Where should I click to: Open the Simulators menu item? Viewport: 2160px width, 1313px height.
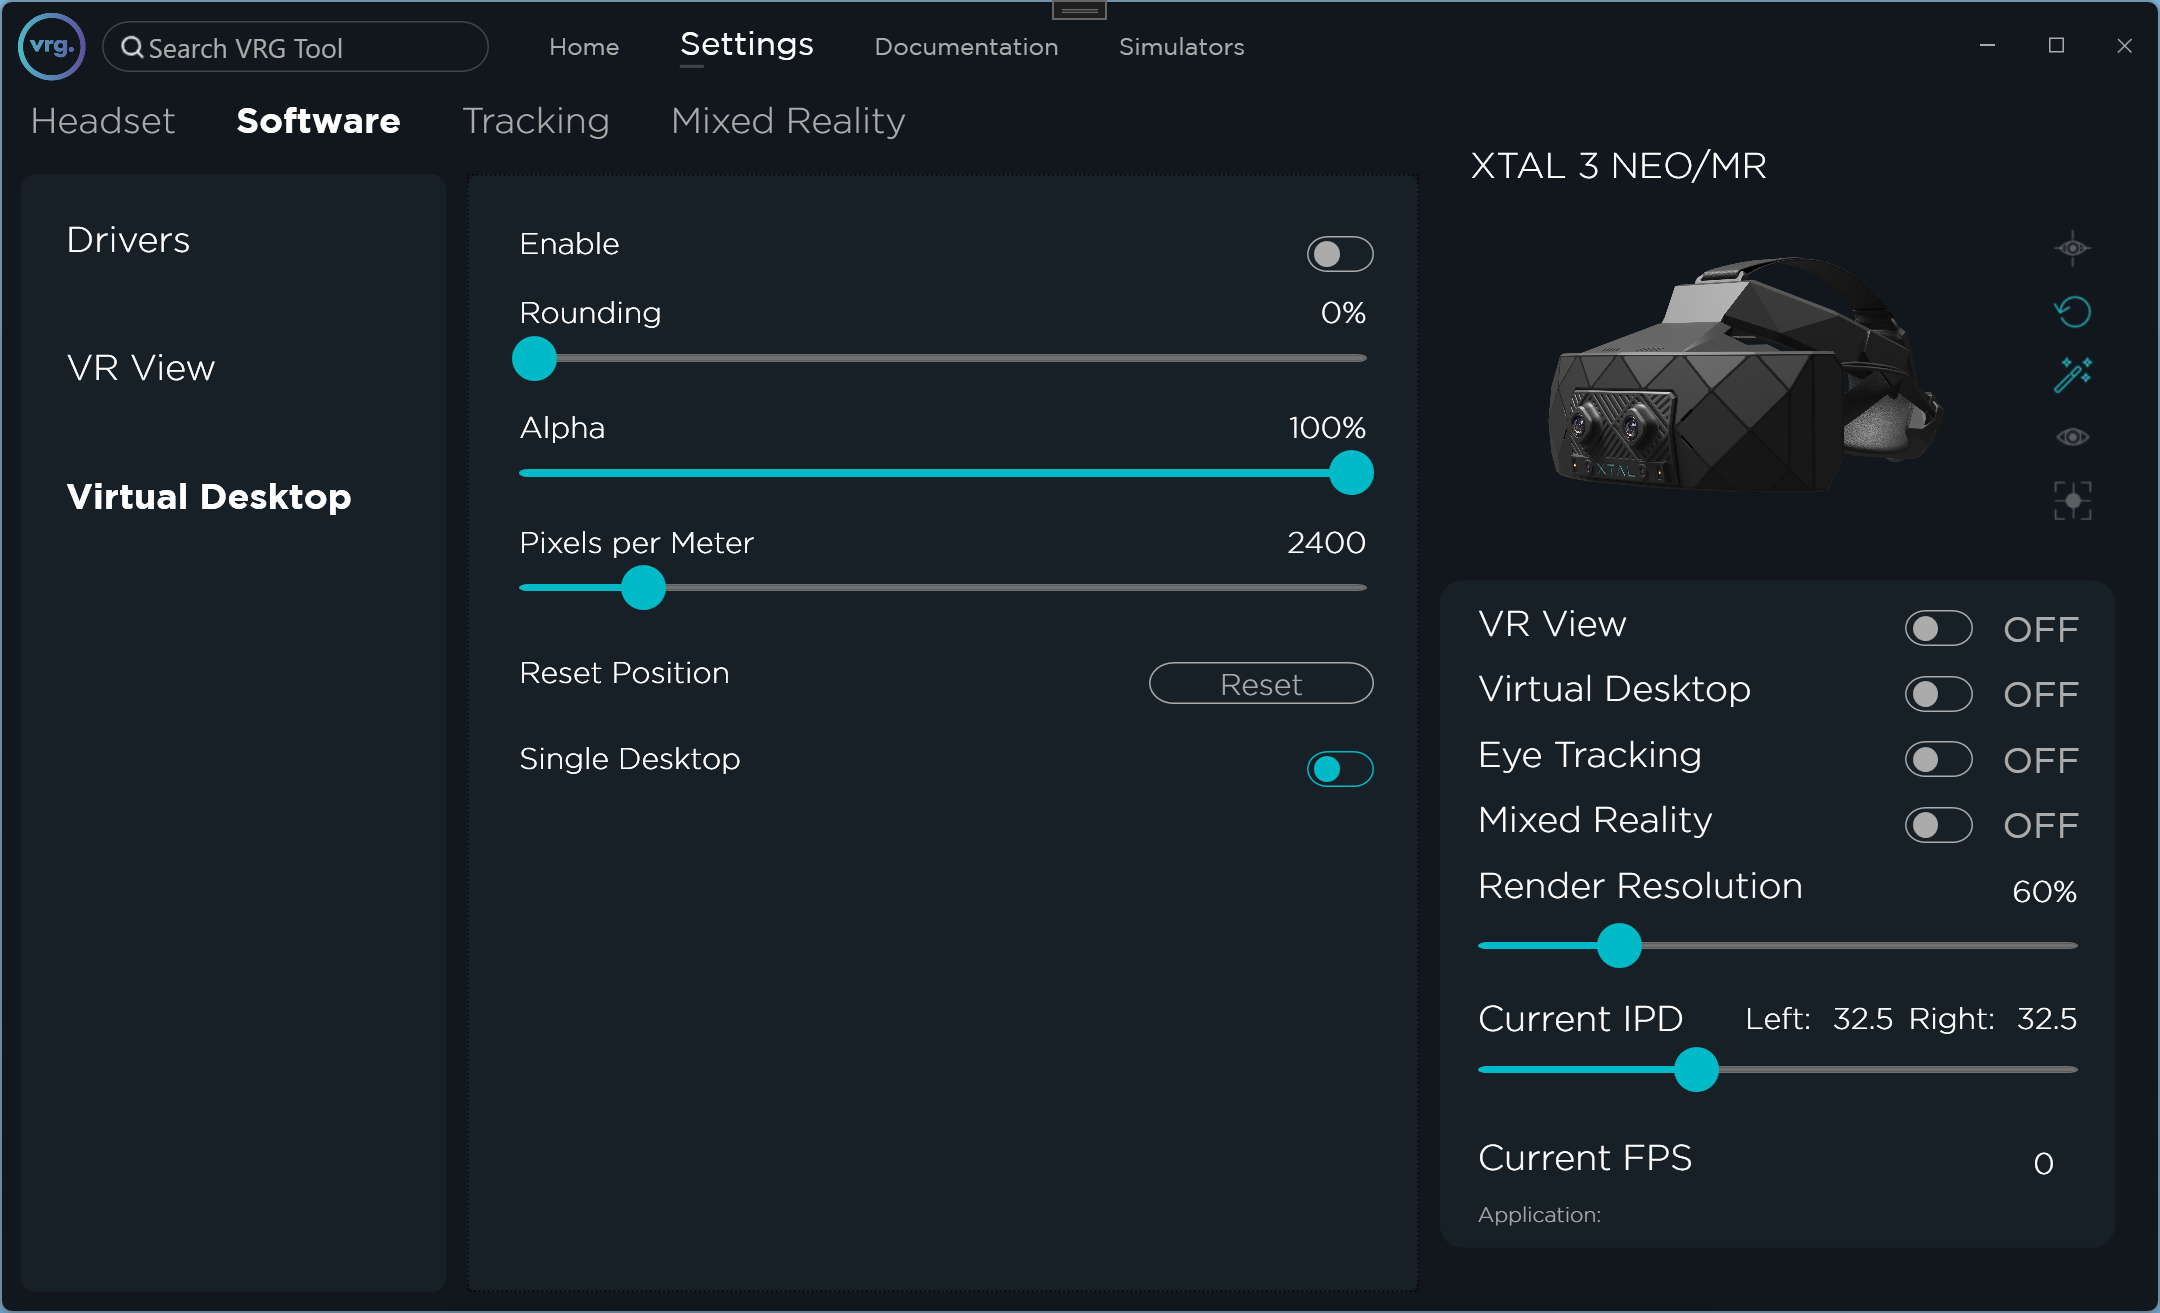(x=1181, y=47)
